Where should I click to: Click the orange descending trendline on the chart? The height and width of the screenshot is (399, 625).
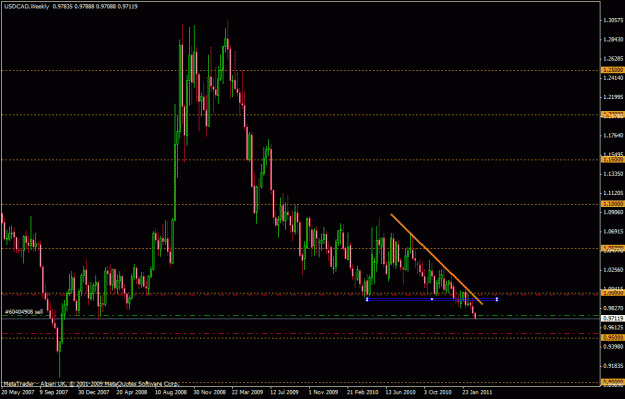436,259
